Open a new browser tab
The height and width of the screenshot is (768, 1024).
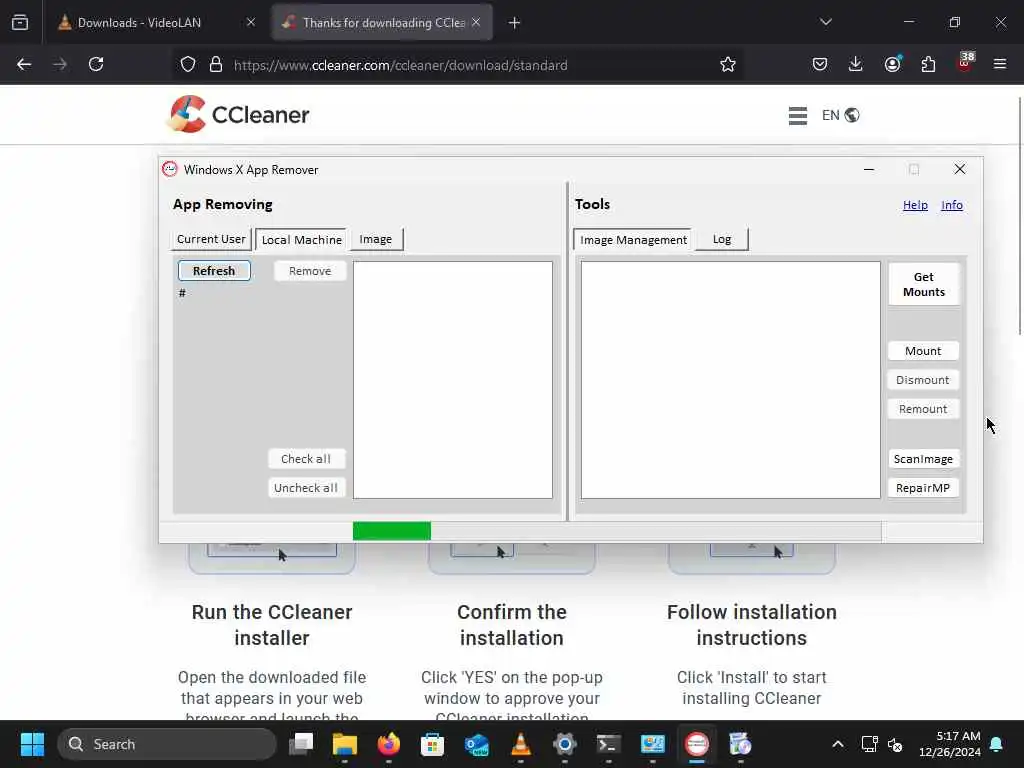click(515, 23)
